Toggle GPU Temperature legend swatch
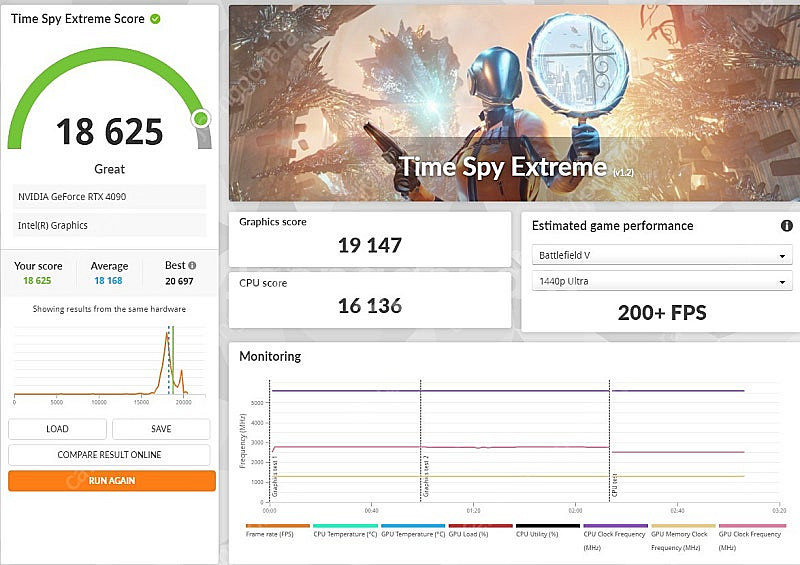Viewport: 800px width, 565px height. [x=412, y=526]
